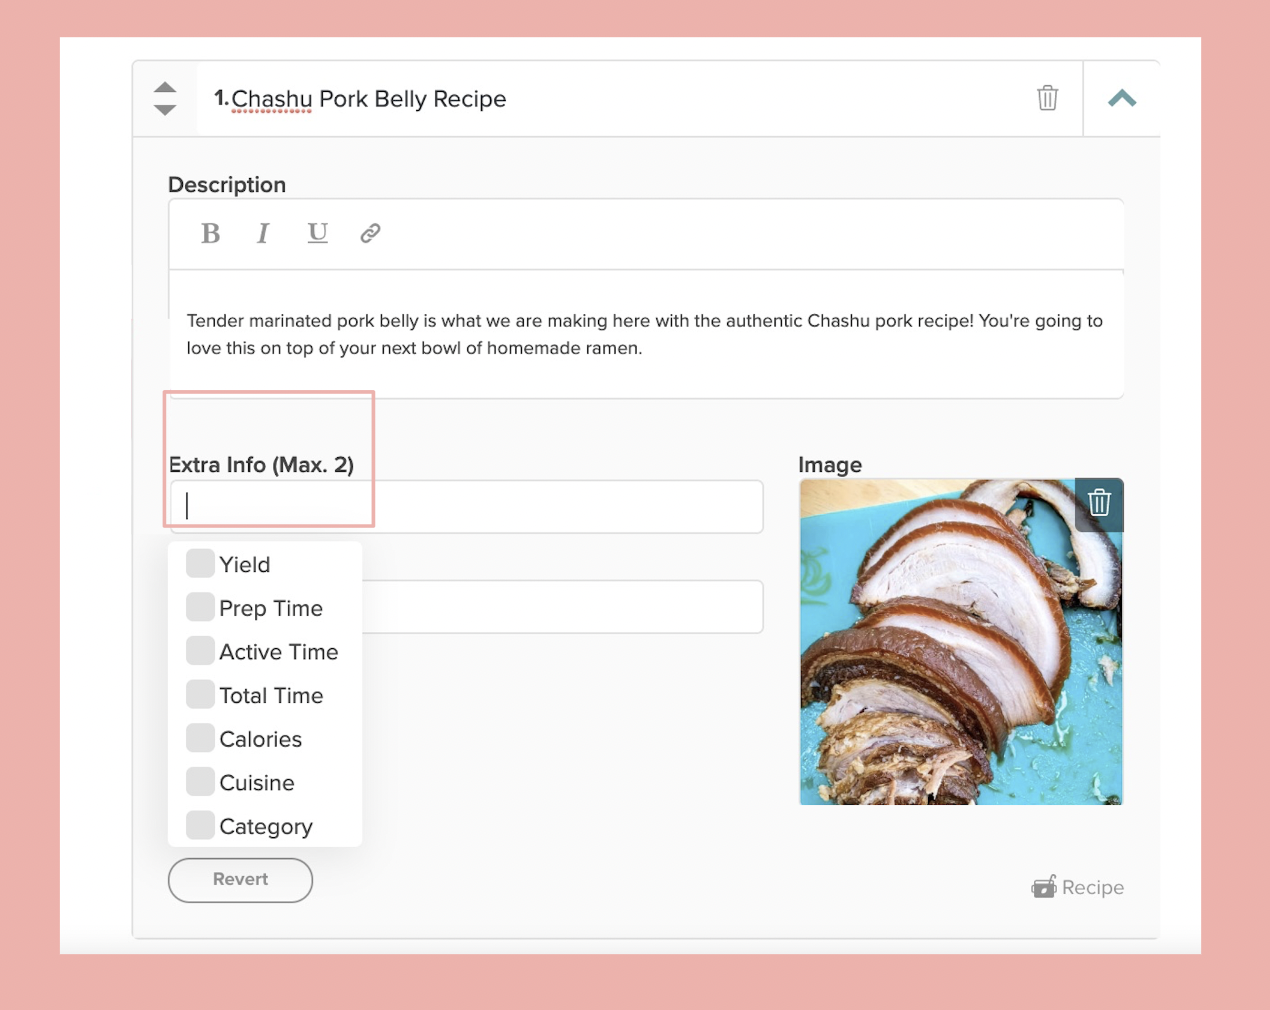Viewport: 1270px width, 1010px height.
Task: Delete the Chashu Pork Belly Recipe item
Action: click(x=1047, y=98)
